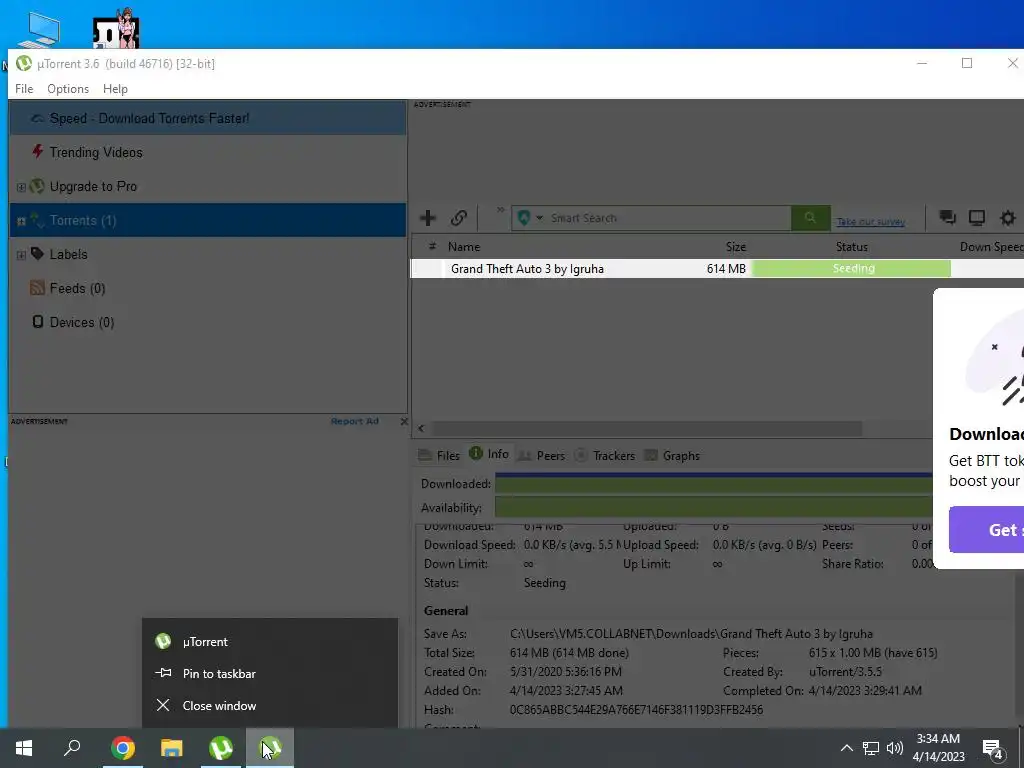Open preferences with the gear icon
This screenshot has height=768, width=1024.
tap(1008, 217)
